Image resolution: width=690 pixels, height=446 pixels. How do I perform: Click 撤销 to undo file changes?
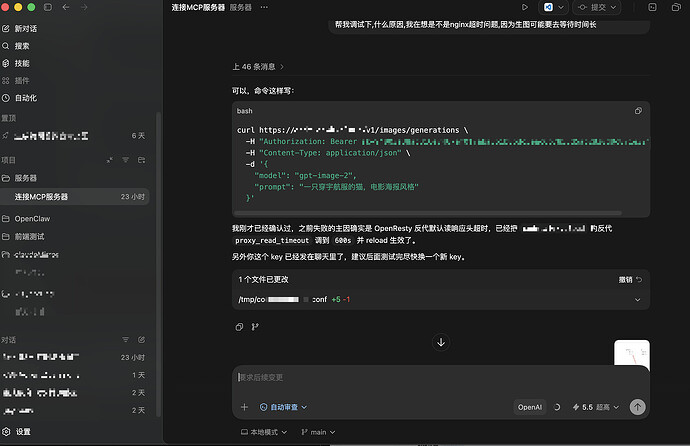tap(630, 280)
